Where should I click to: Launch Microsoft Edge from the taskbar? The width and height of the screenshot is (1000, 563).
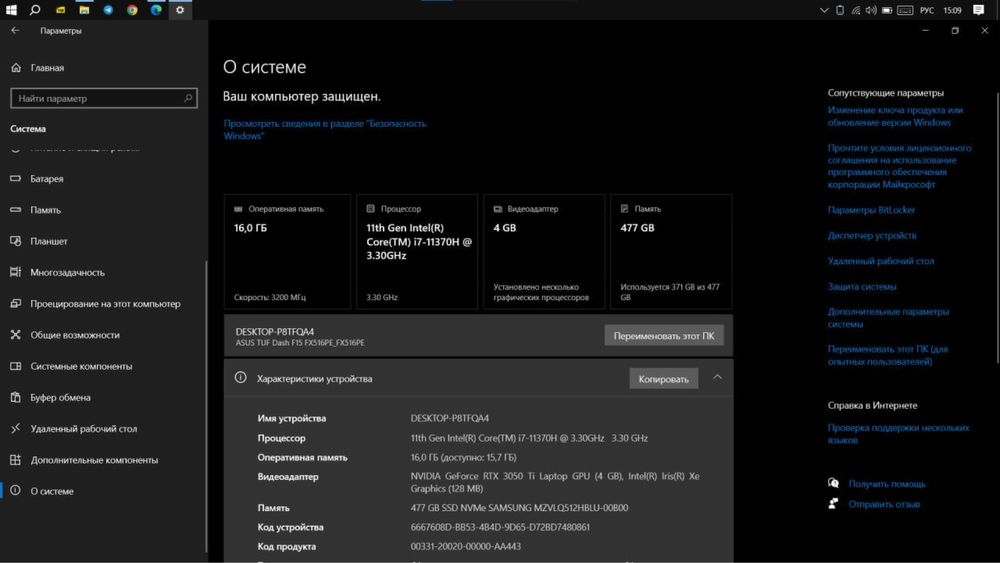(156, 10)
